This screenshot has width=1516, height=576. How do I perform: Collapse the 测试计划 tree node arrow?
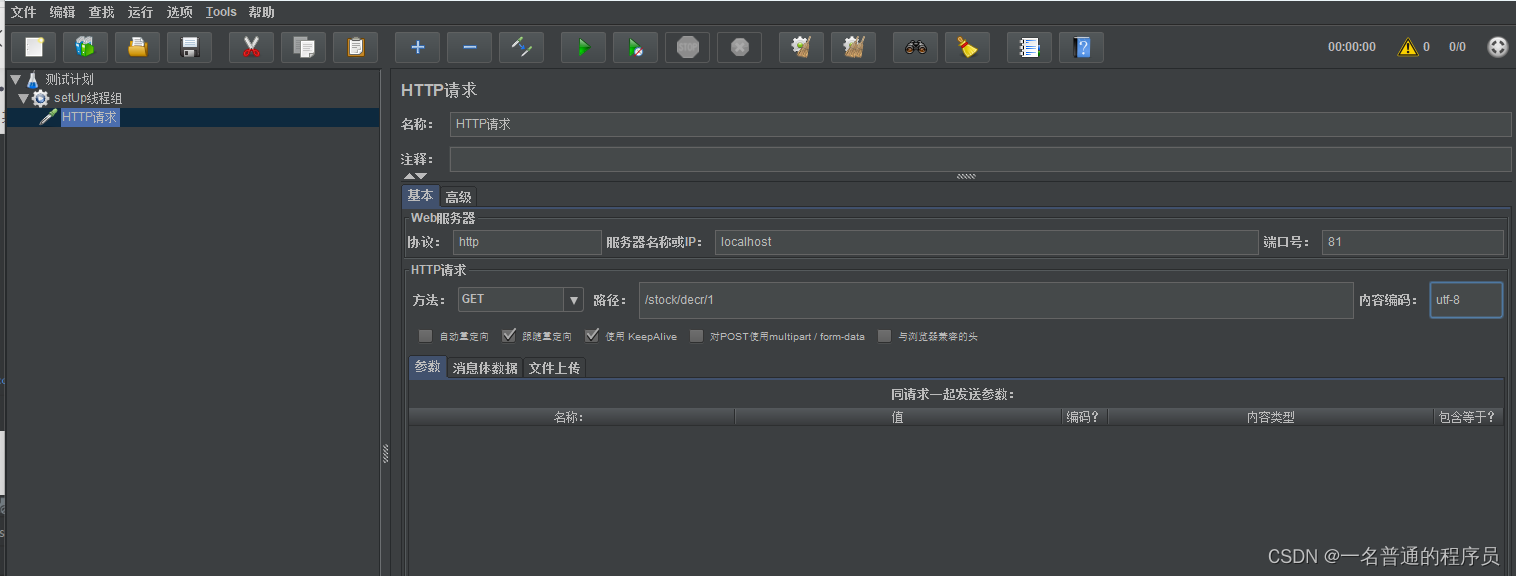point(15,79)
